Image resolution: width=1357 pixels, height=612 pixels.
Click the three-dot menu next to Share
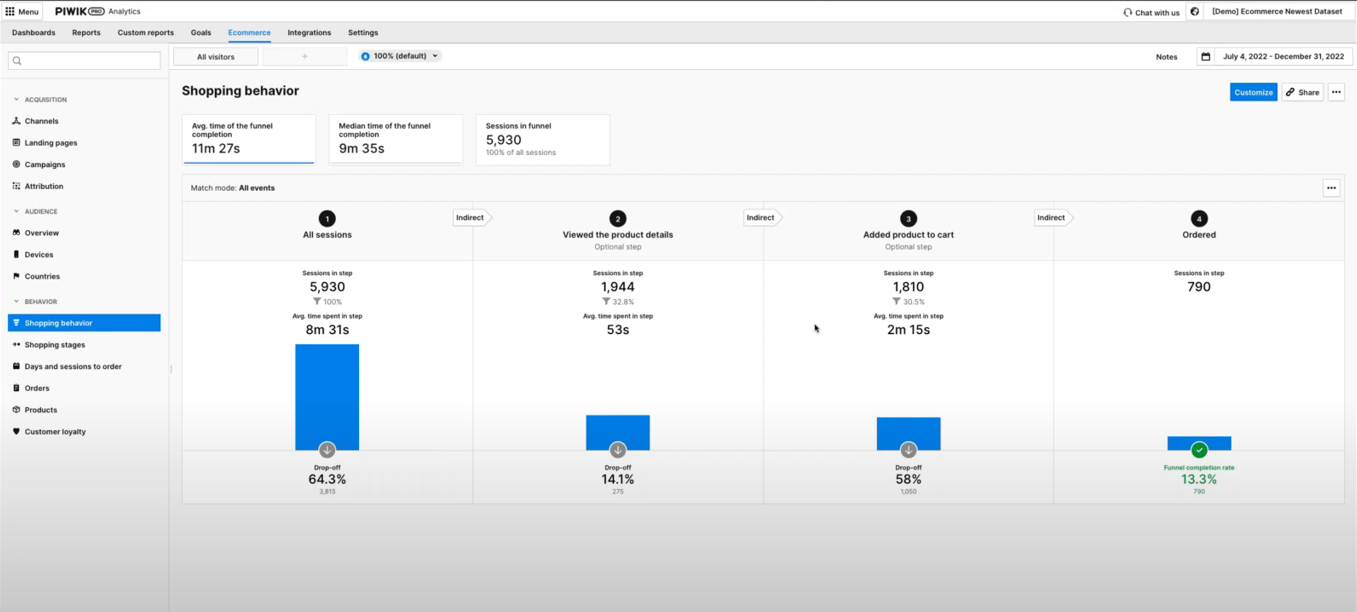point(1336,92)
